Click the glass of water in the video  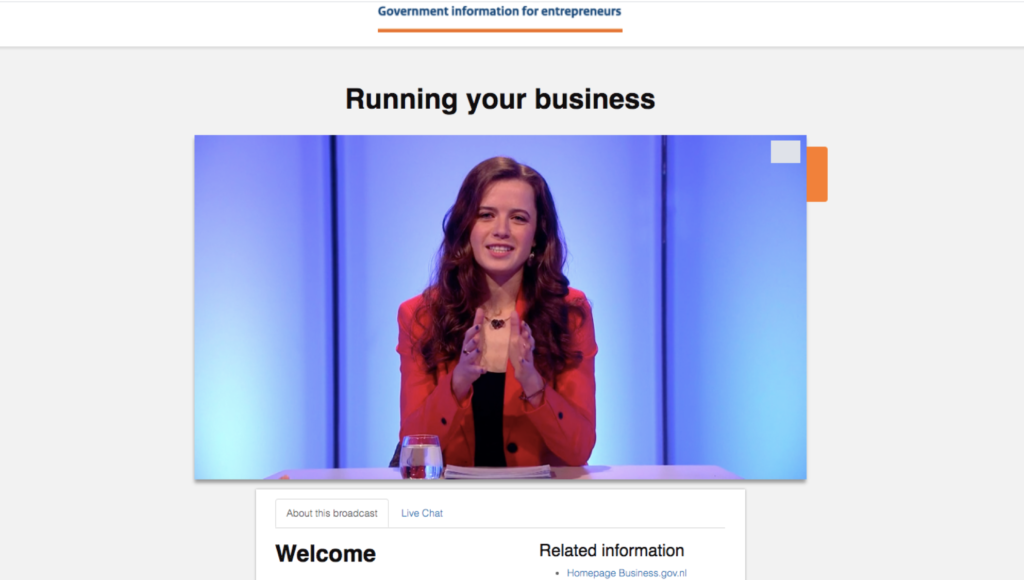(x=420, y=457)
